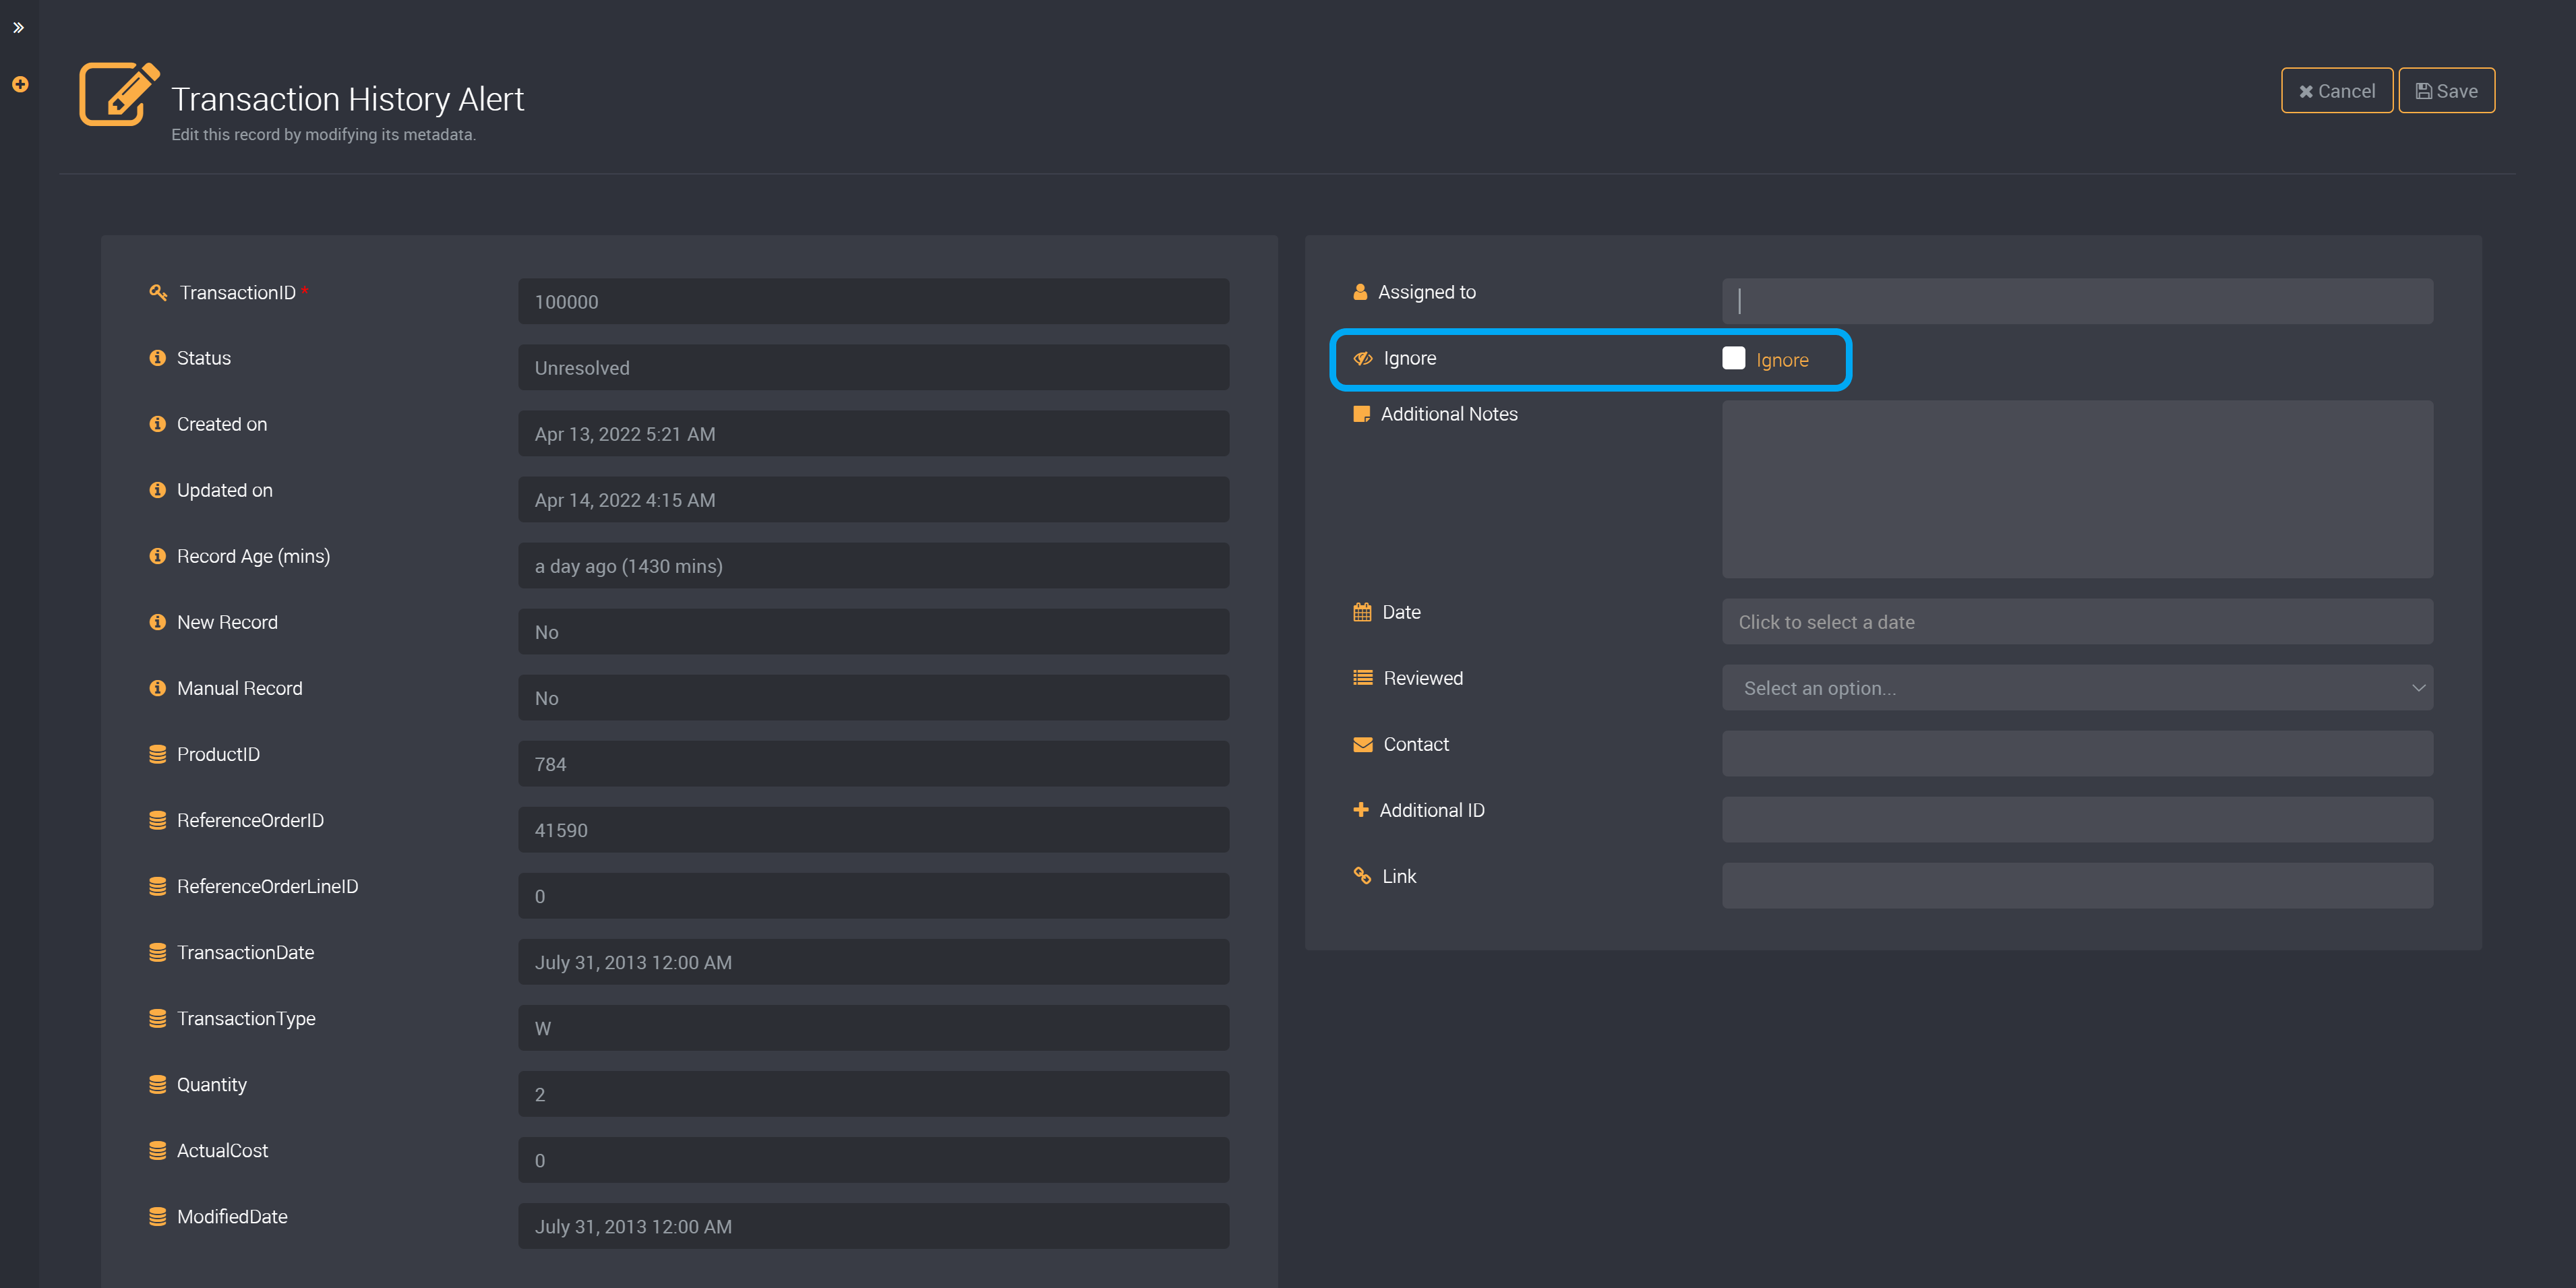
Task: Click the database icon next to ReferenceOrderLineID
Action: (157, 886)
